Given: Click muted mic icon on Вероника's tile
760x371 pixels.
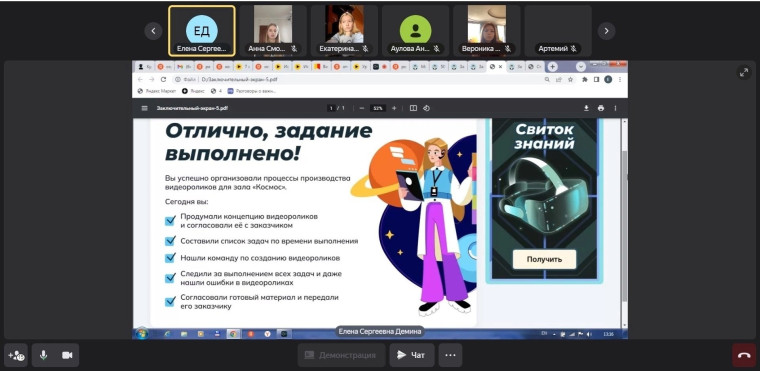Looking at the screenshot, I should tap(507, 48).
